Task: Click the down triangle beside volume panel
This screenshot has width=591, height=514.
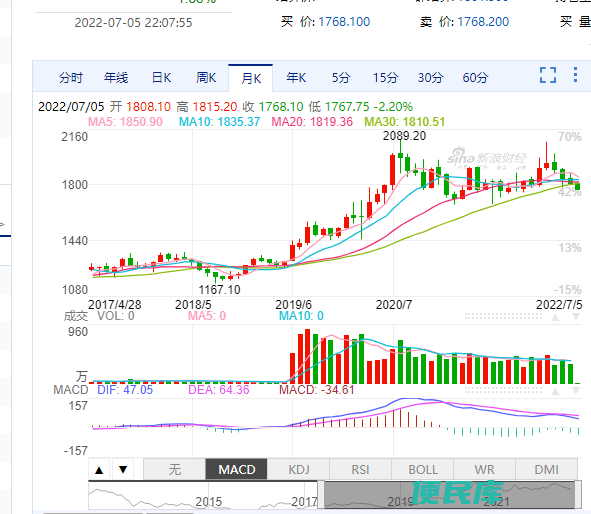Action: [576, 317]
